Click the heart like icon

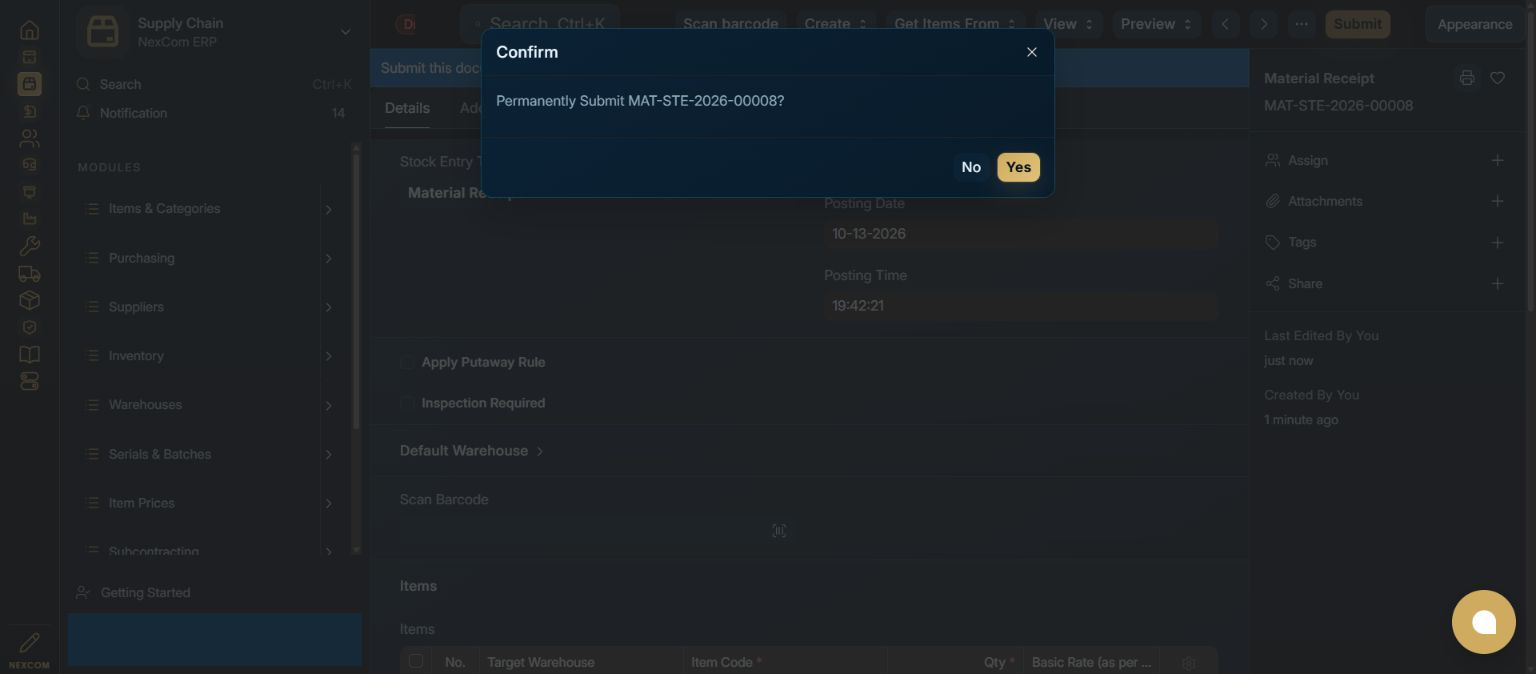[1498, 78]
